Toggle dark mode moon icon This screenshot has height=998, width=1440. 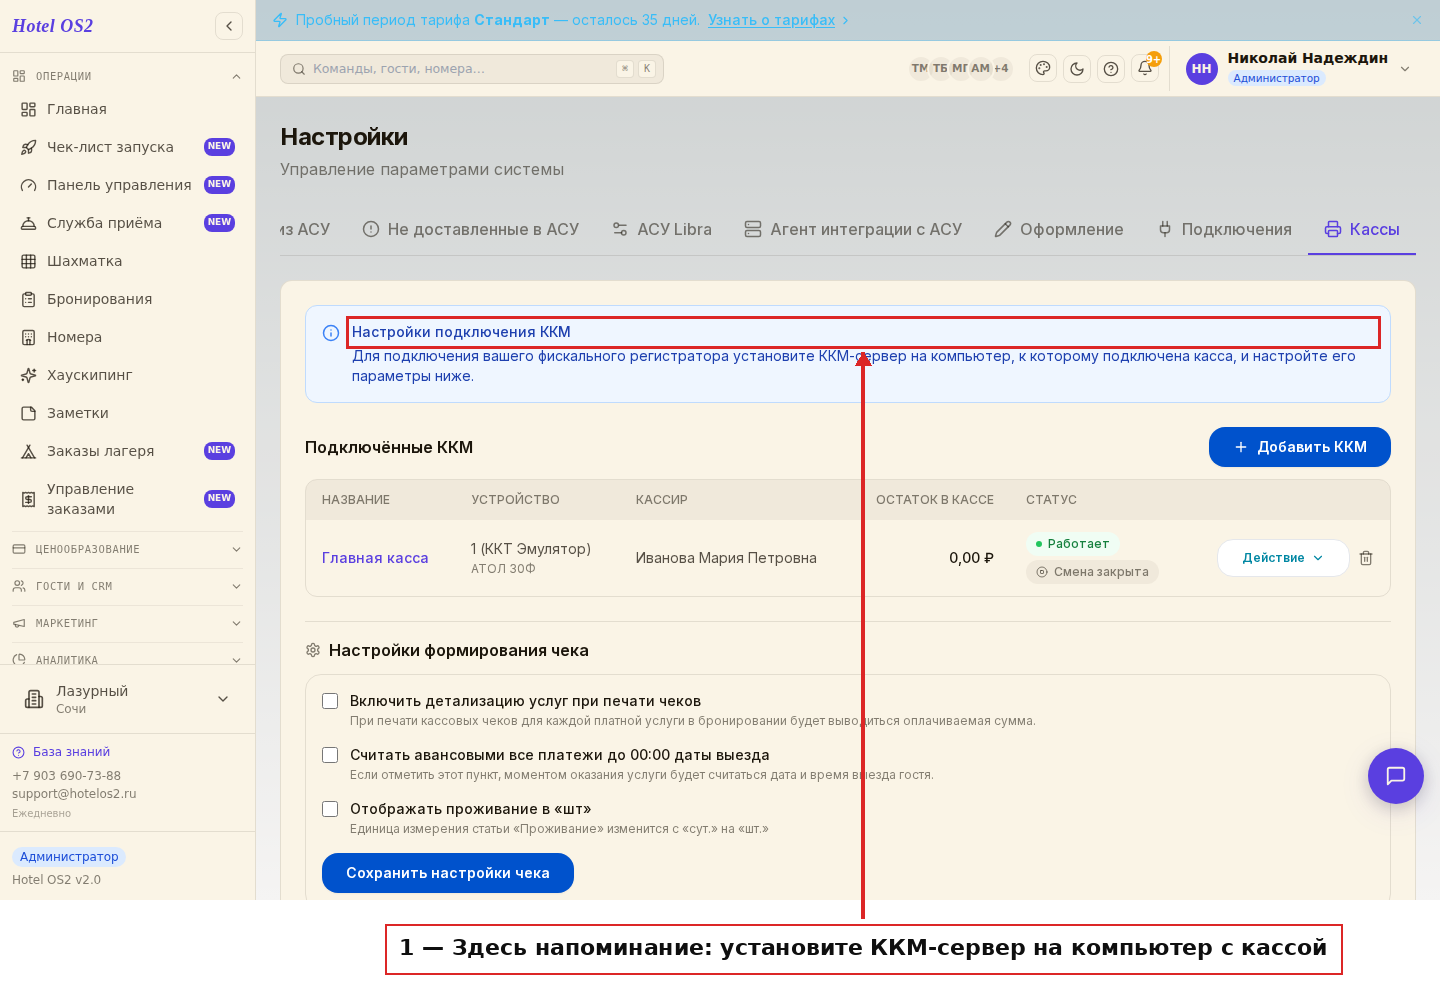pos(1077,69)
